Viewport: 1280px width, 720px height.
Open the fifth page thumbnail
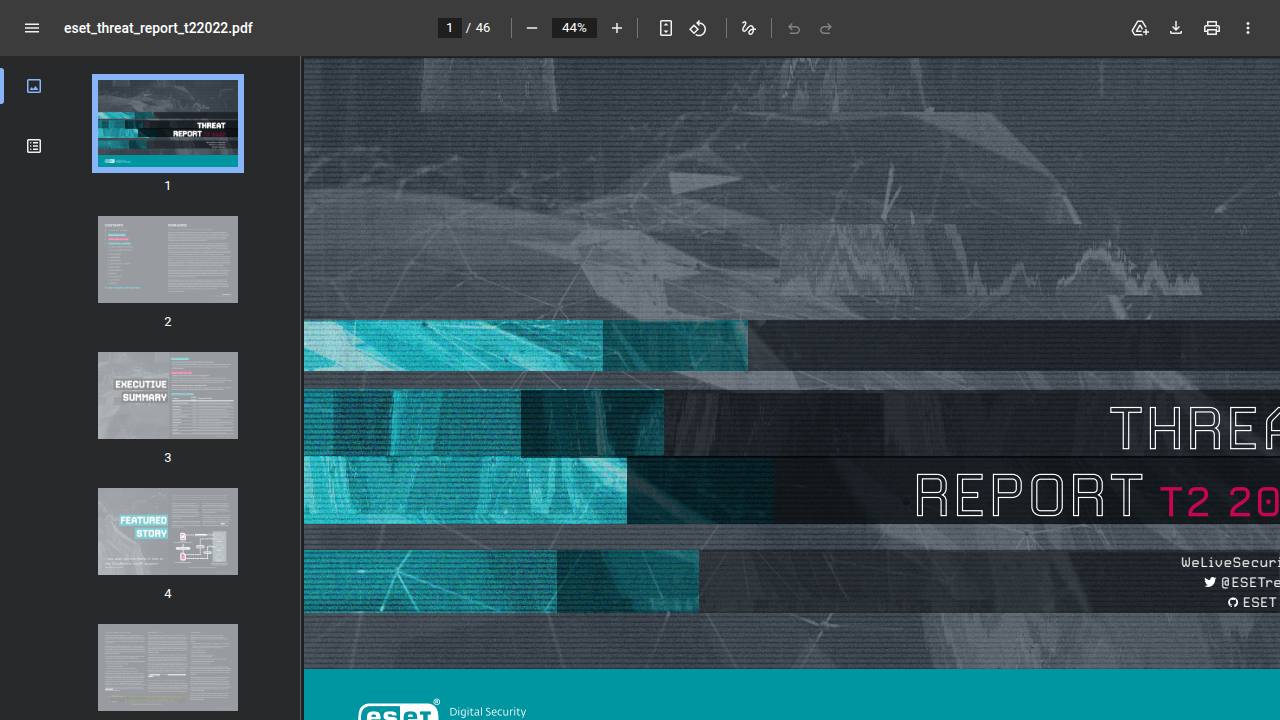(168, 667)
